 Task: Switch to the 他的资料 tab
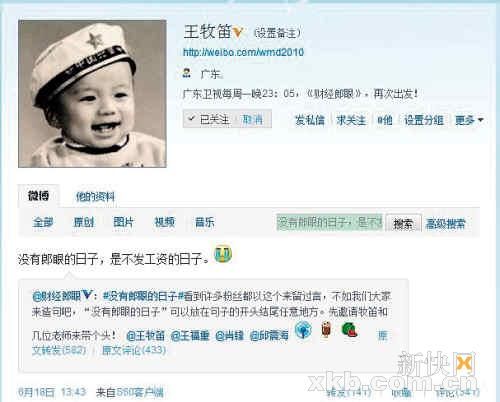point(95,197)
